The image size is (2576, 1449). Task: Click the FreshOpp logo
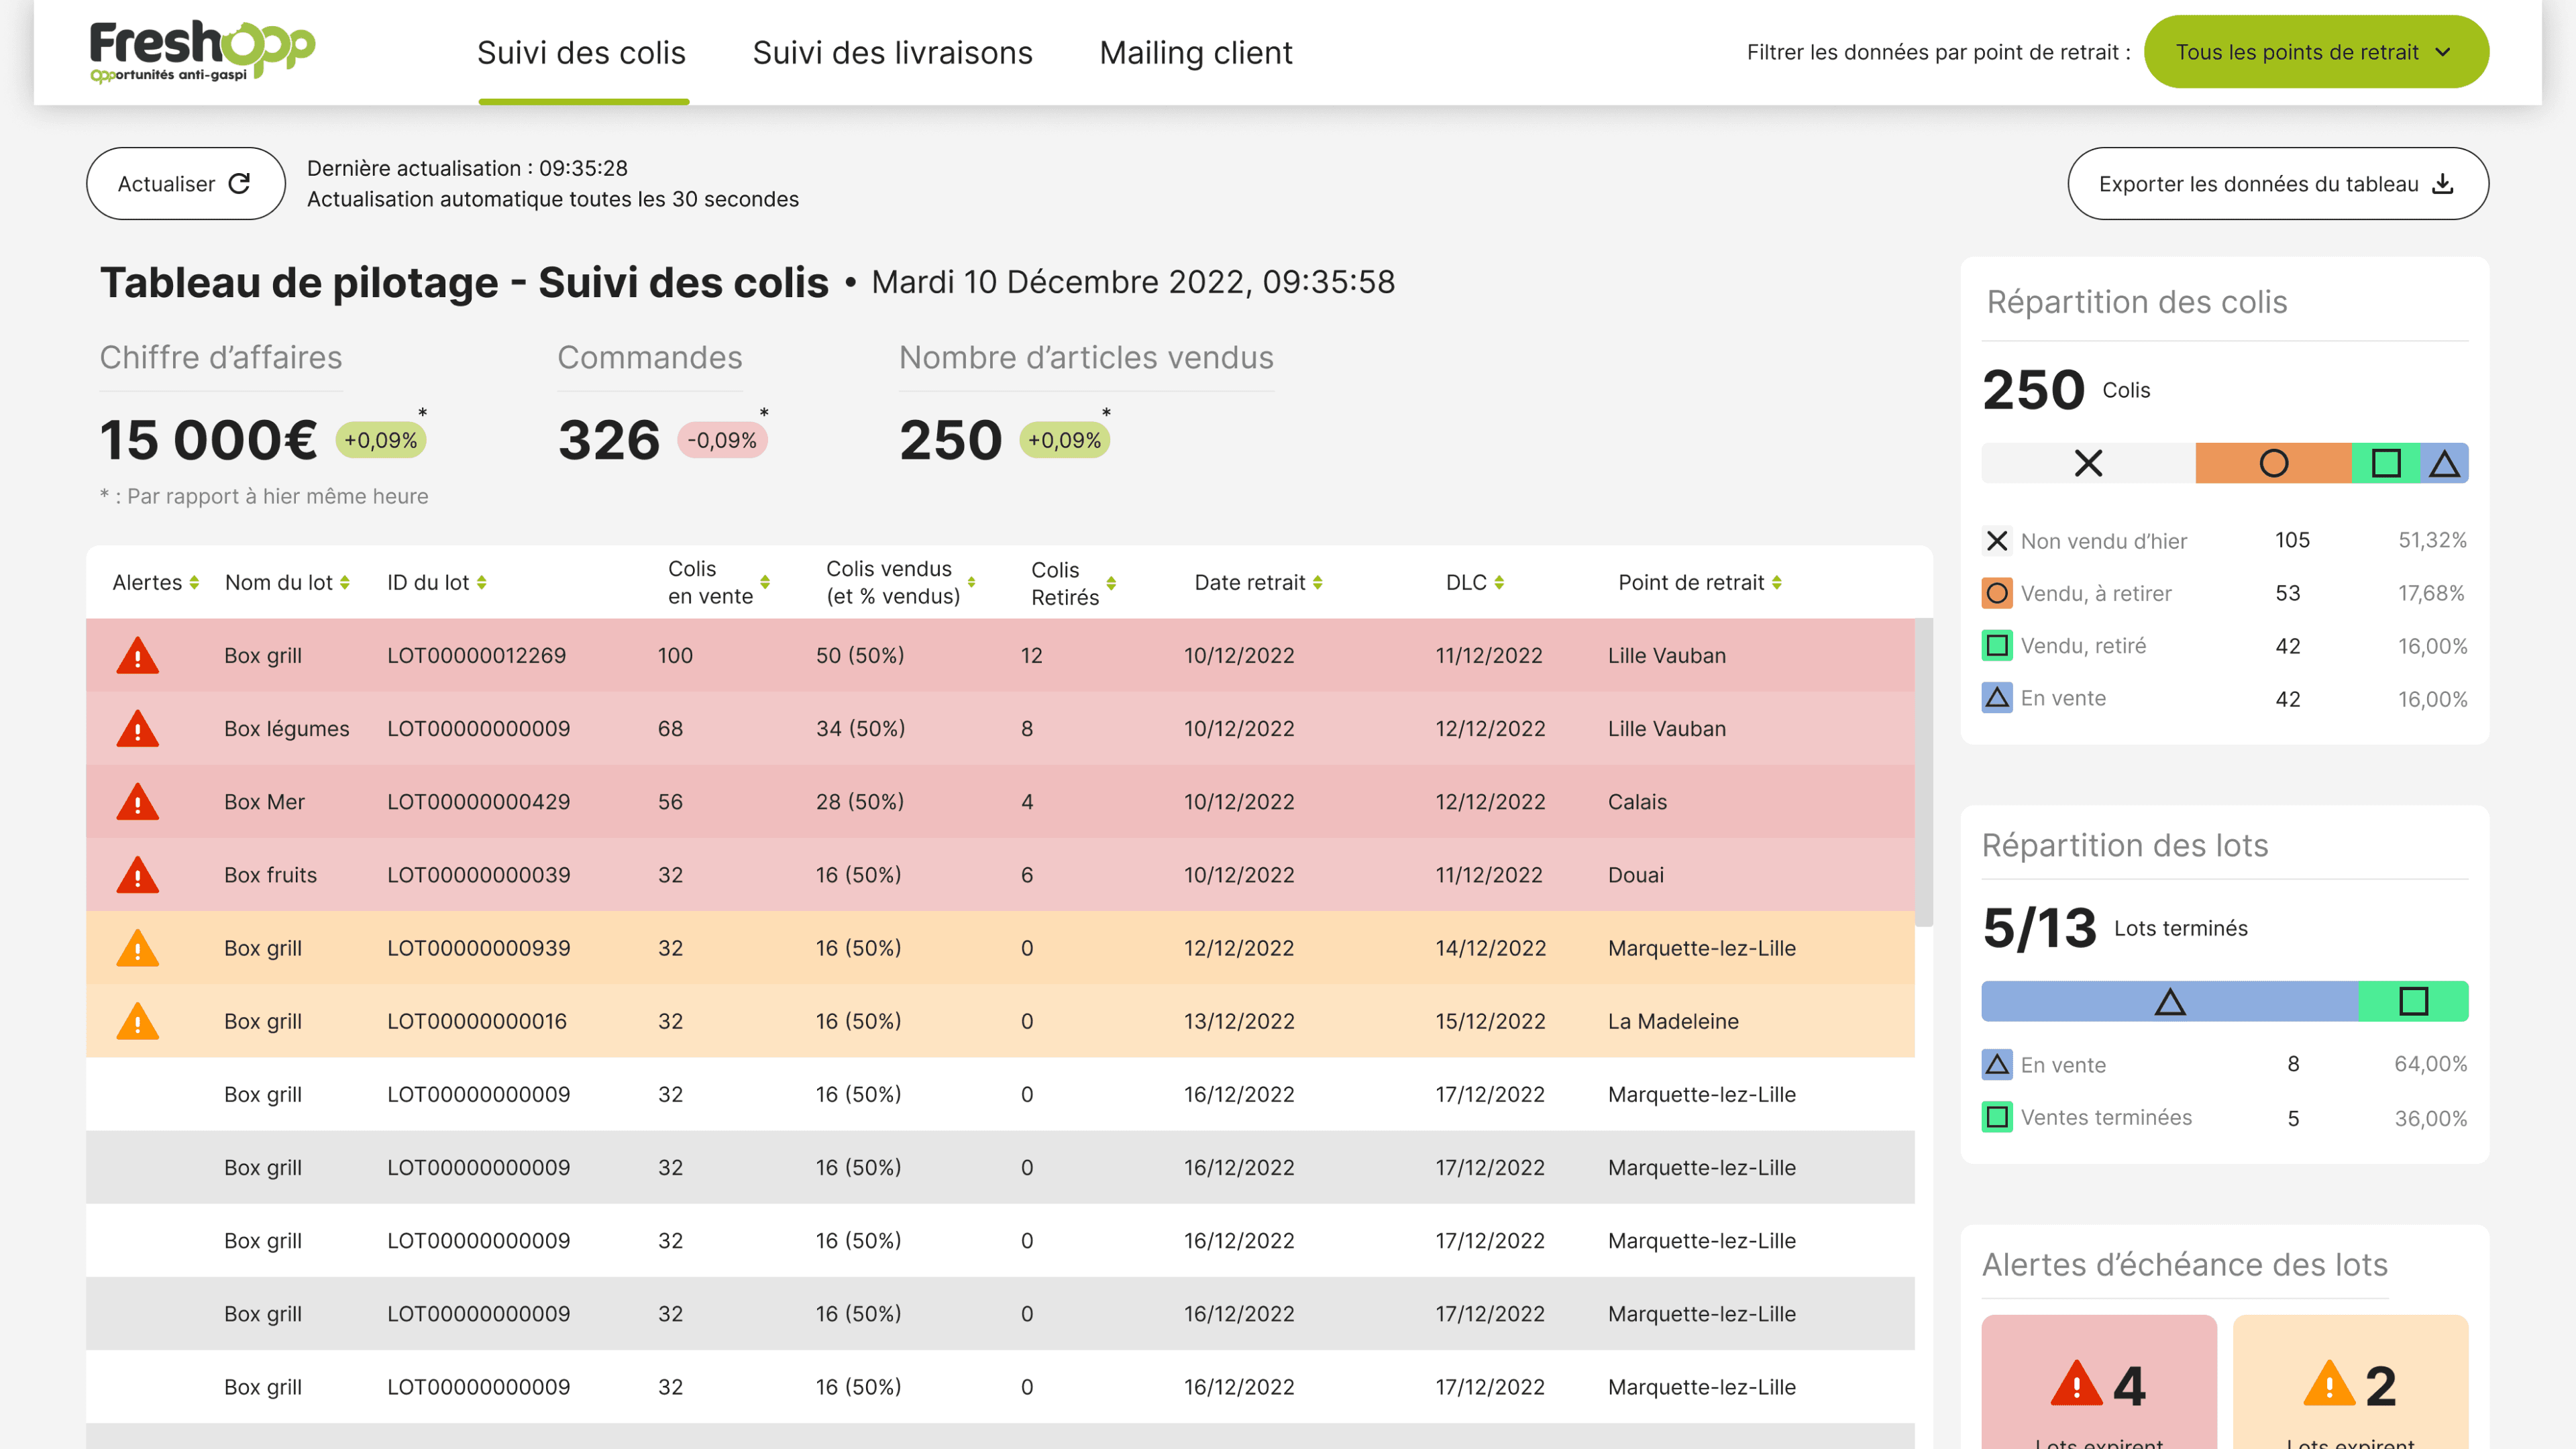coord(202,50)
